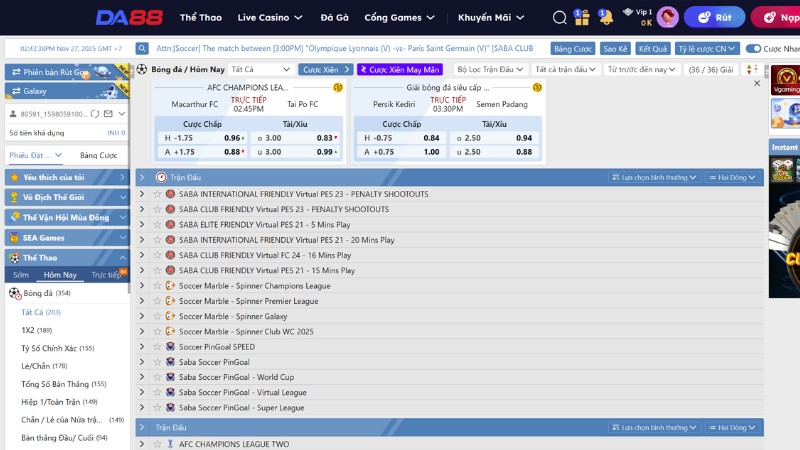800x450 pixels.
Task: Open the Thể Thao top menu
Action: pos(201,18)
